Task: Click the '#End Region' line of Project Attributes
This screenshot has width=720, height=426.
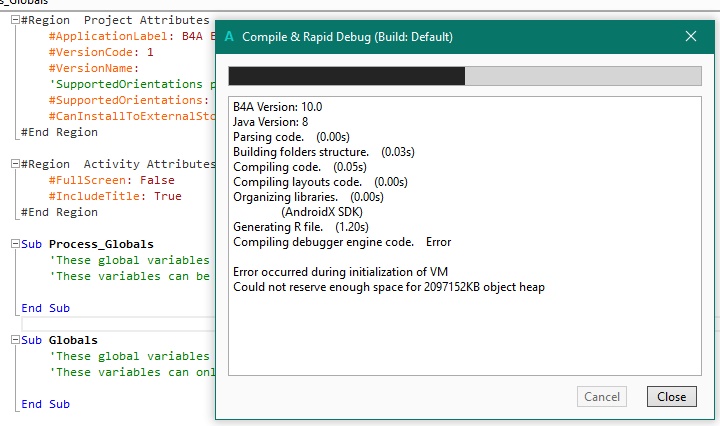Action: tap(60, 132)
